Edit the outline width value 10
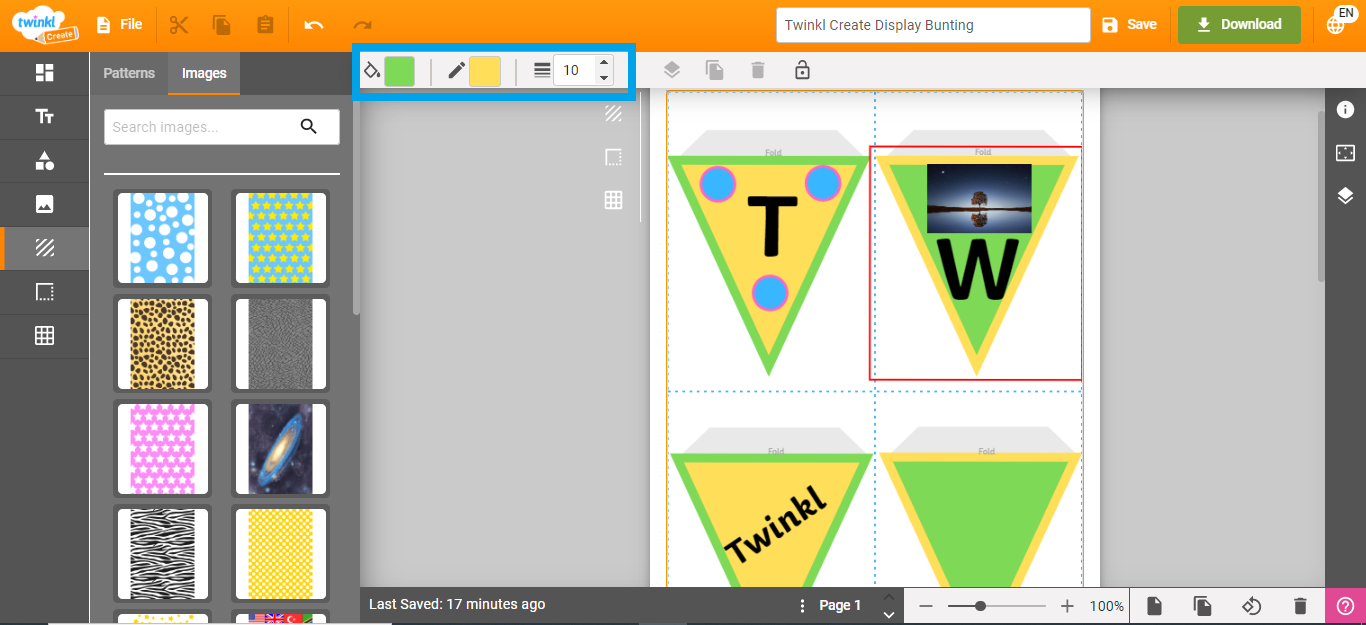1366x625 pixels. pos(574,70)
